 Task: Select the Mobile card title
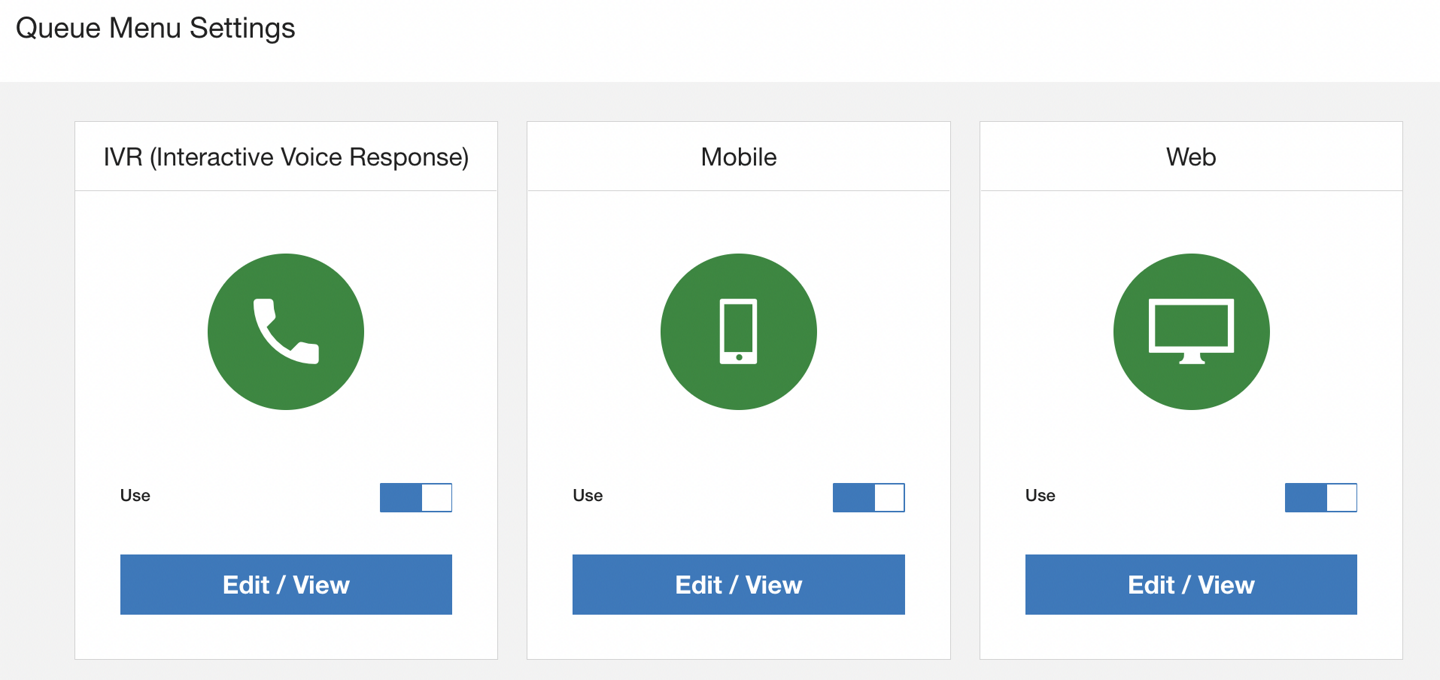click(738, 156)
